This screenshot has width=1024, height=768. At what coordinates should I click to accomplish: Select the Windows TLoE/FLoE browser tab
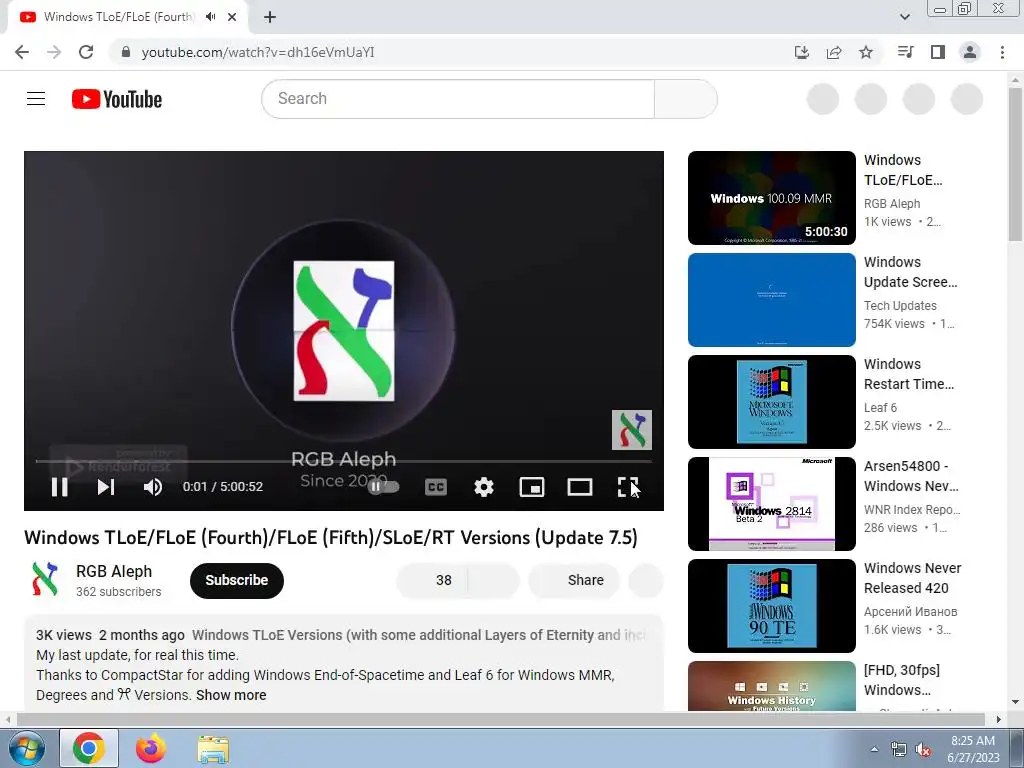(x=118, y=17)
